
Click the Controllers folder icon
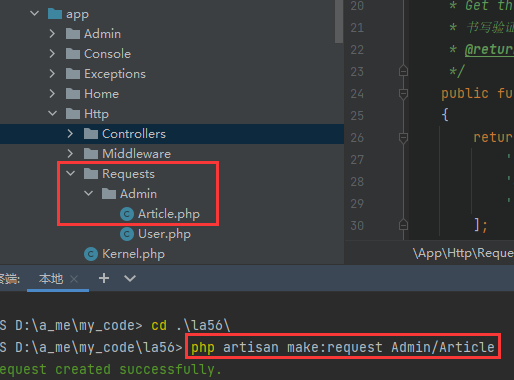coord(91,134)
